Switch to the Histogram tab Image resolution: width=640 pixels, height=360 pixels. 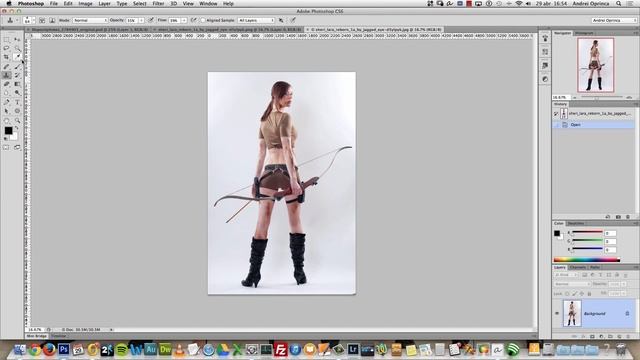584,33
